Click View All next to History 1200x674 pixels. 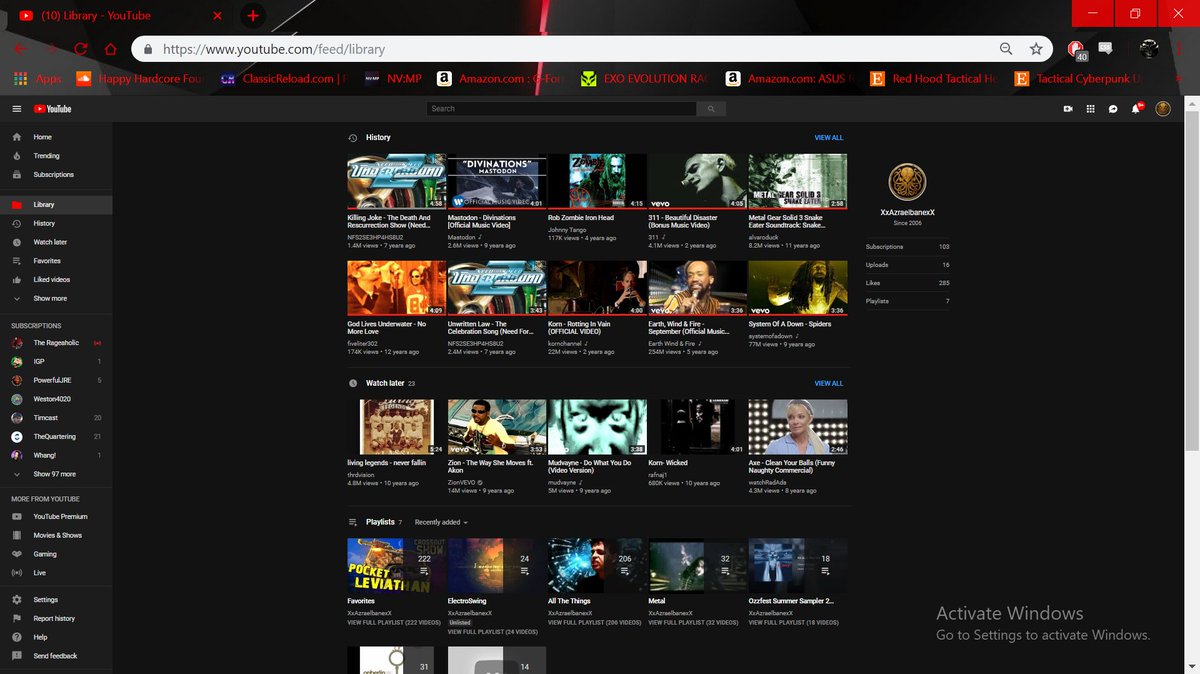(828, 138)
